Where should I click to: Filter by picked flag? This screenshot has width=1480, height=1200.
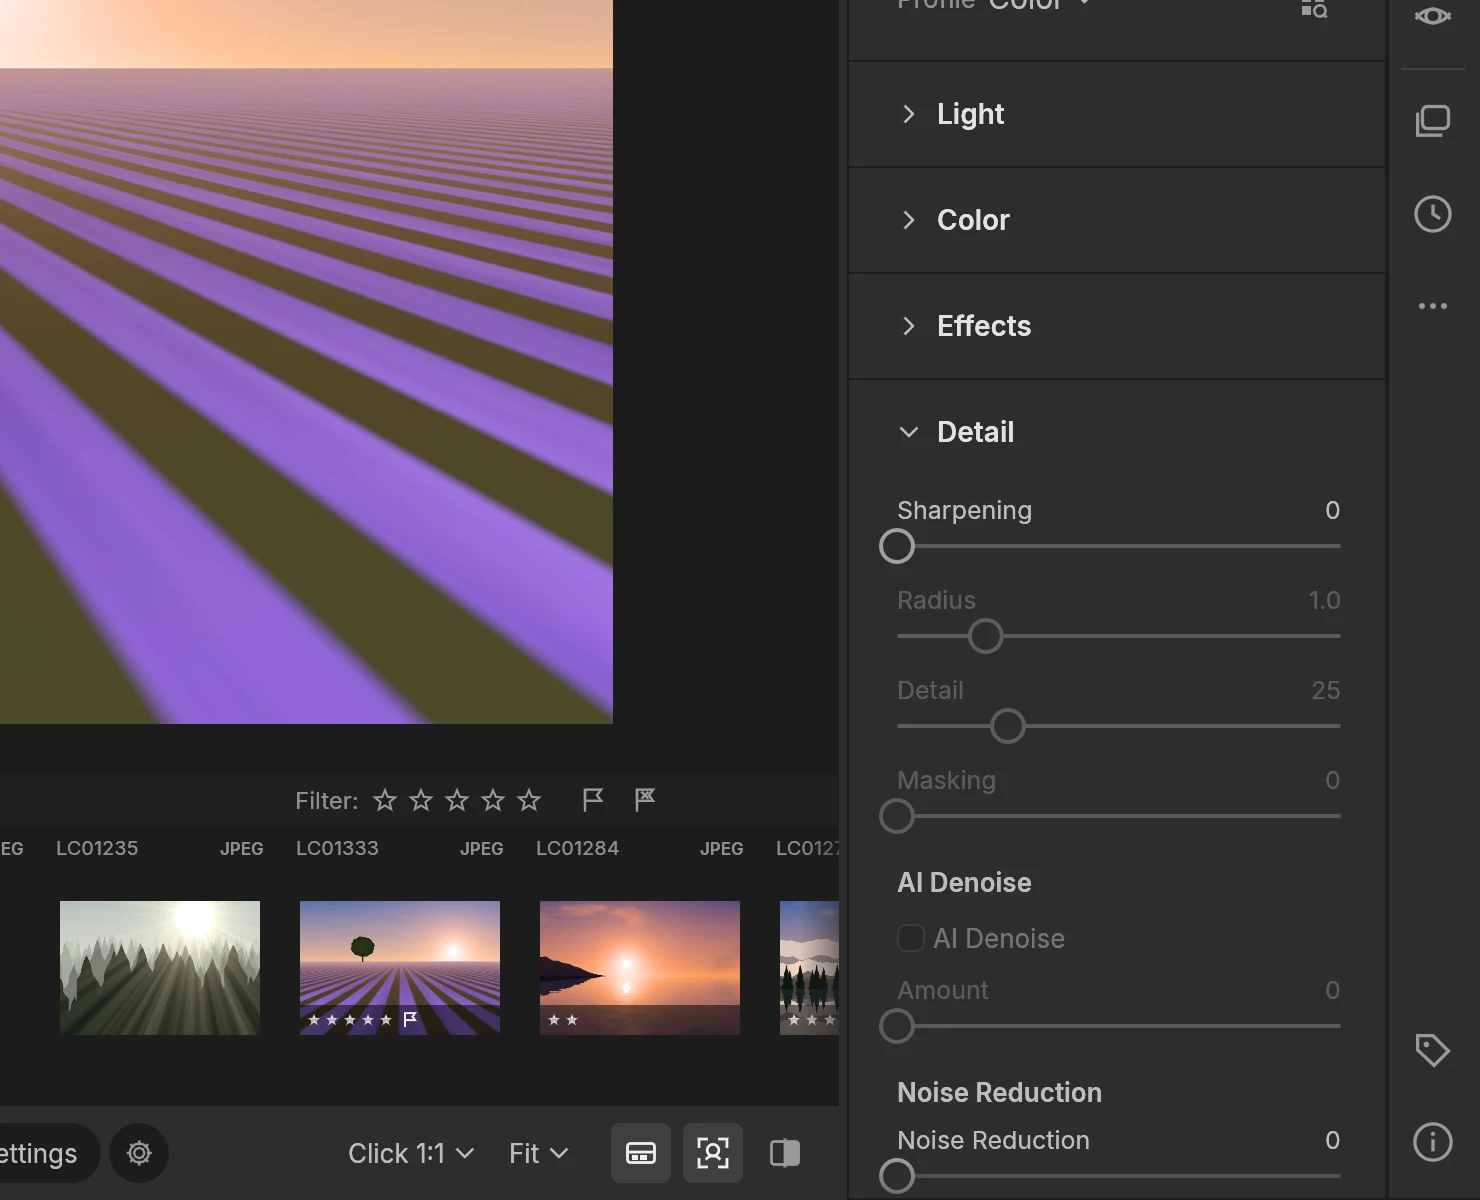593,800
